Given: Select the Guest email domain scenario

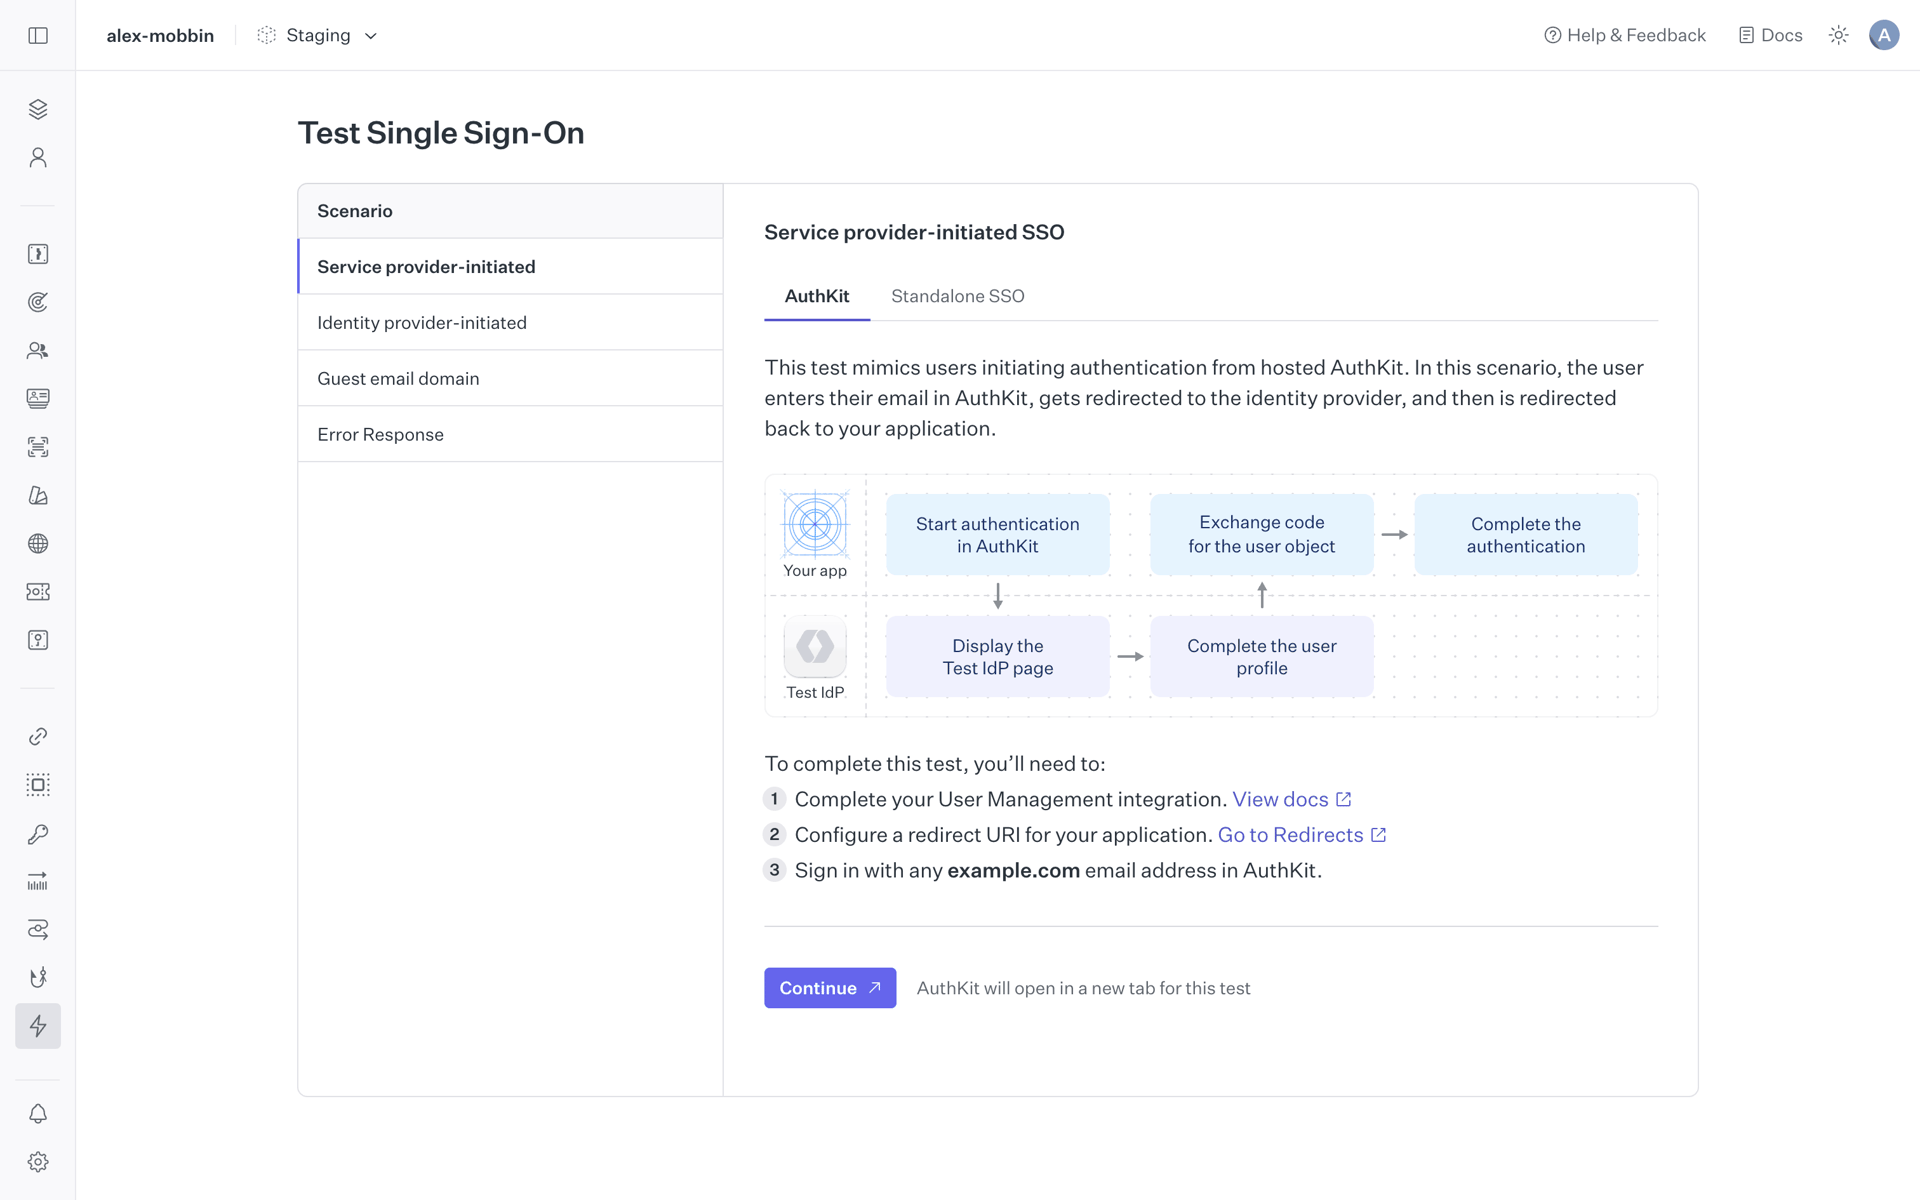Looking at the screenshot, I should 510,378.
